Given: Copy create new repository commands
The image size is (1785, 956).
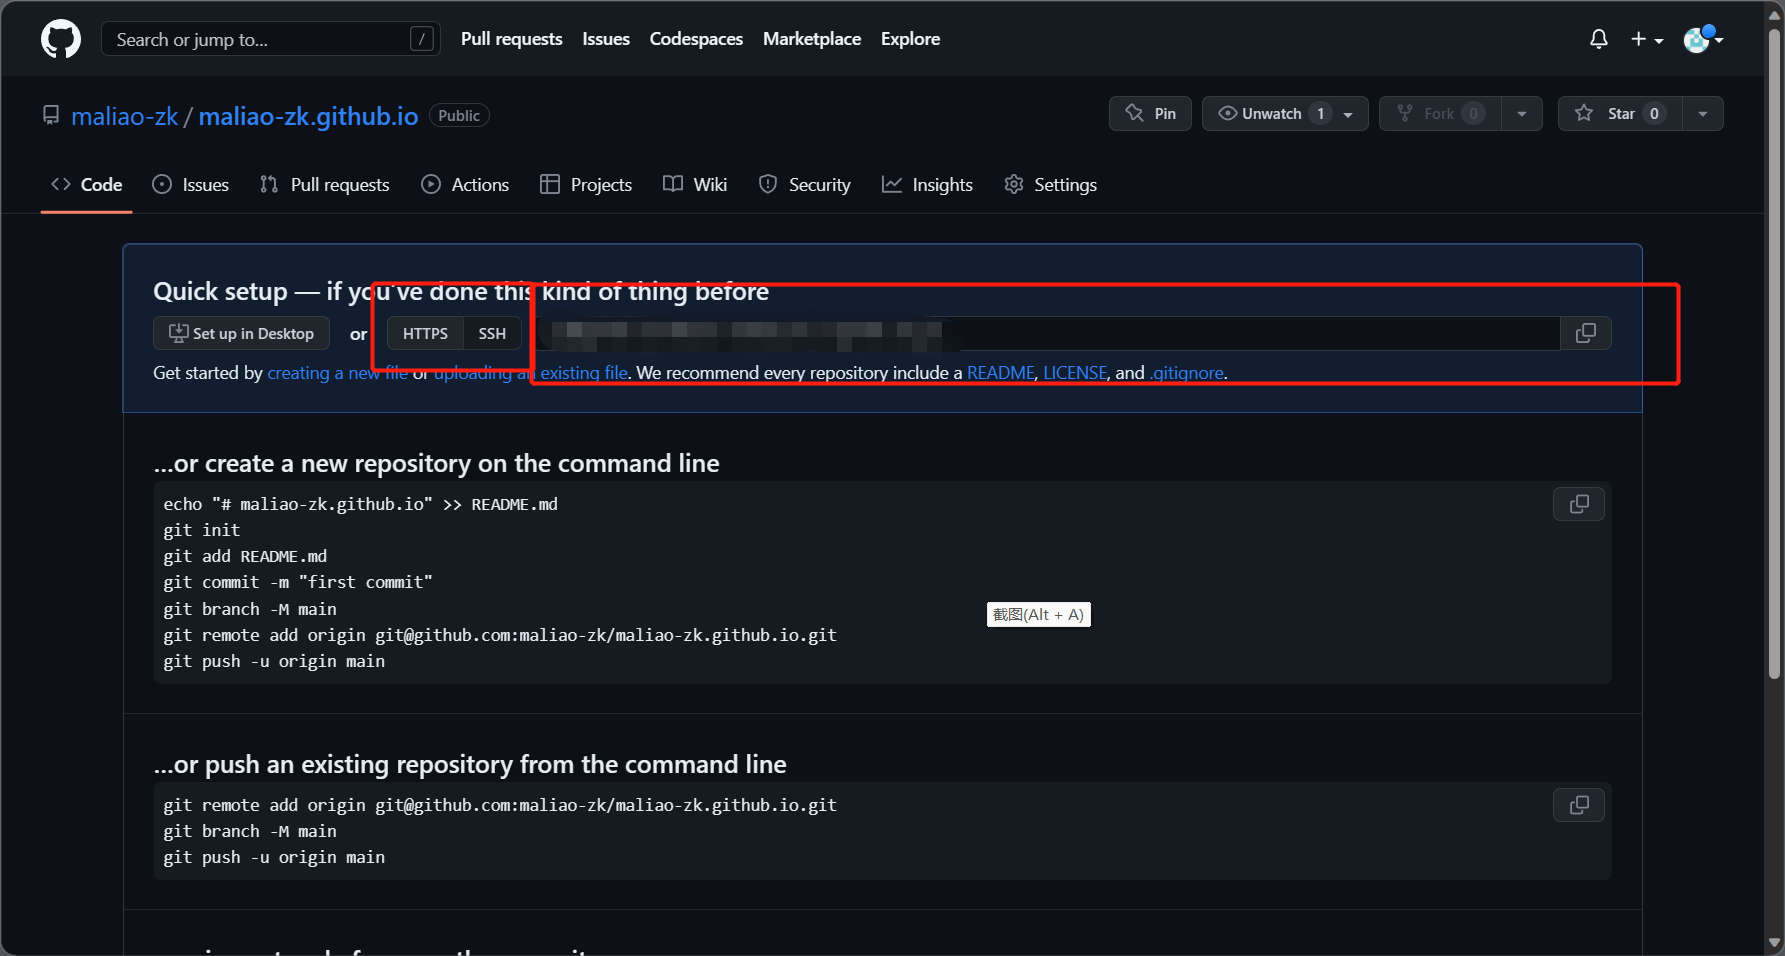Looking at the screenshot, I should tap(1579, 505).
